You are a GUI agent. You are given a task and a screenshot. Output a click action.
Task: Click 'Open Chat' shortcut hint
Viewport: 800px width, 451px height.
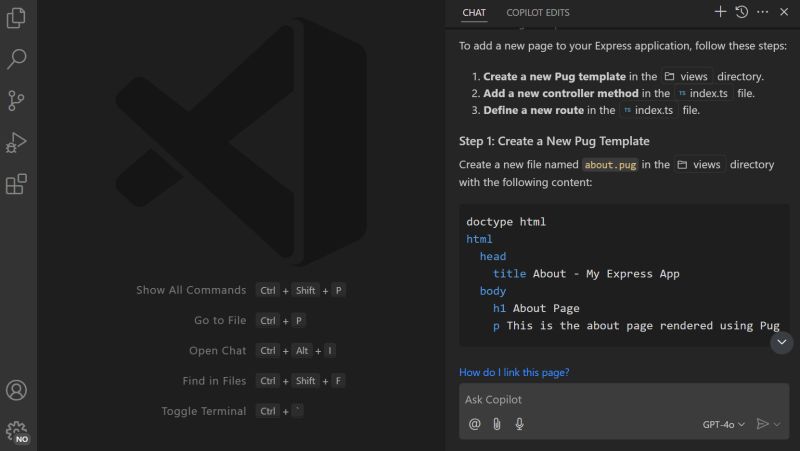pyautogui.click(x=217, y=350)
